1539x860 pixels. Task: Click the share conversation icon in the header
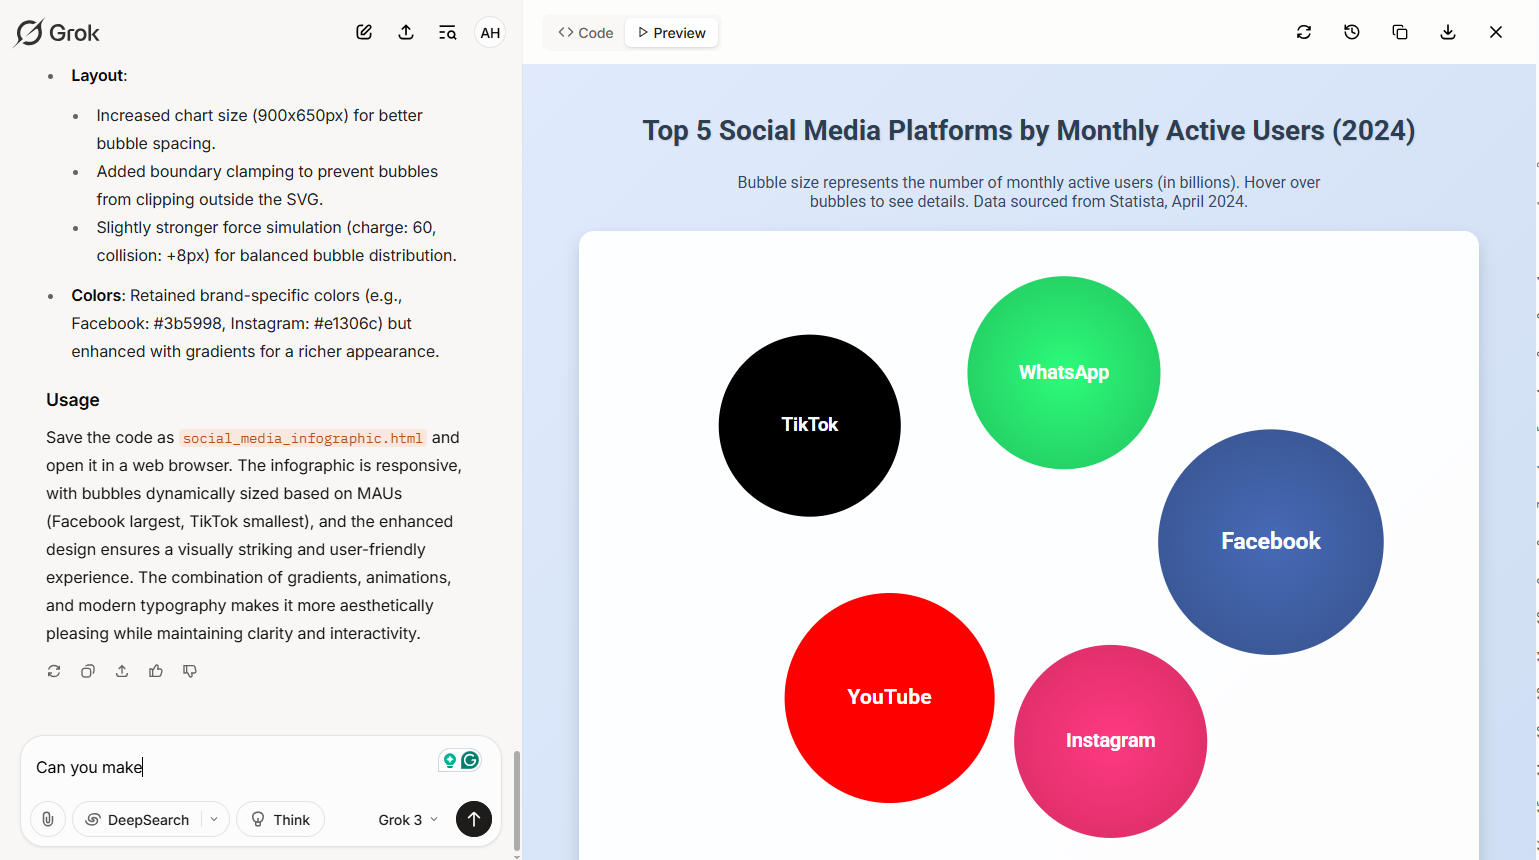(x=406, y=32)
